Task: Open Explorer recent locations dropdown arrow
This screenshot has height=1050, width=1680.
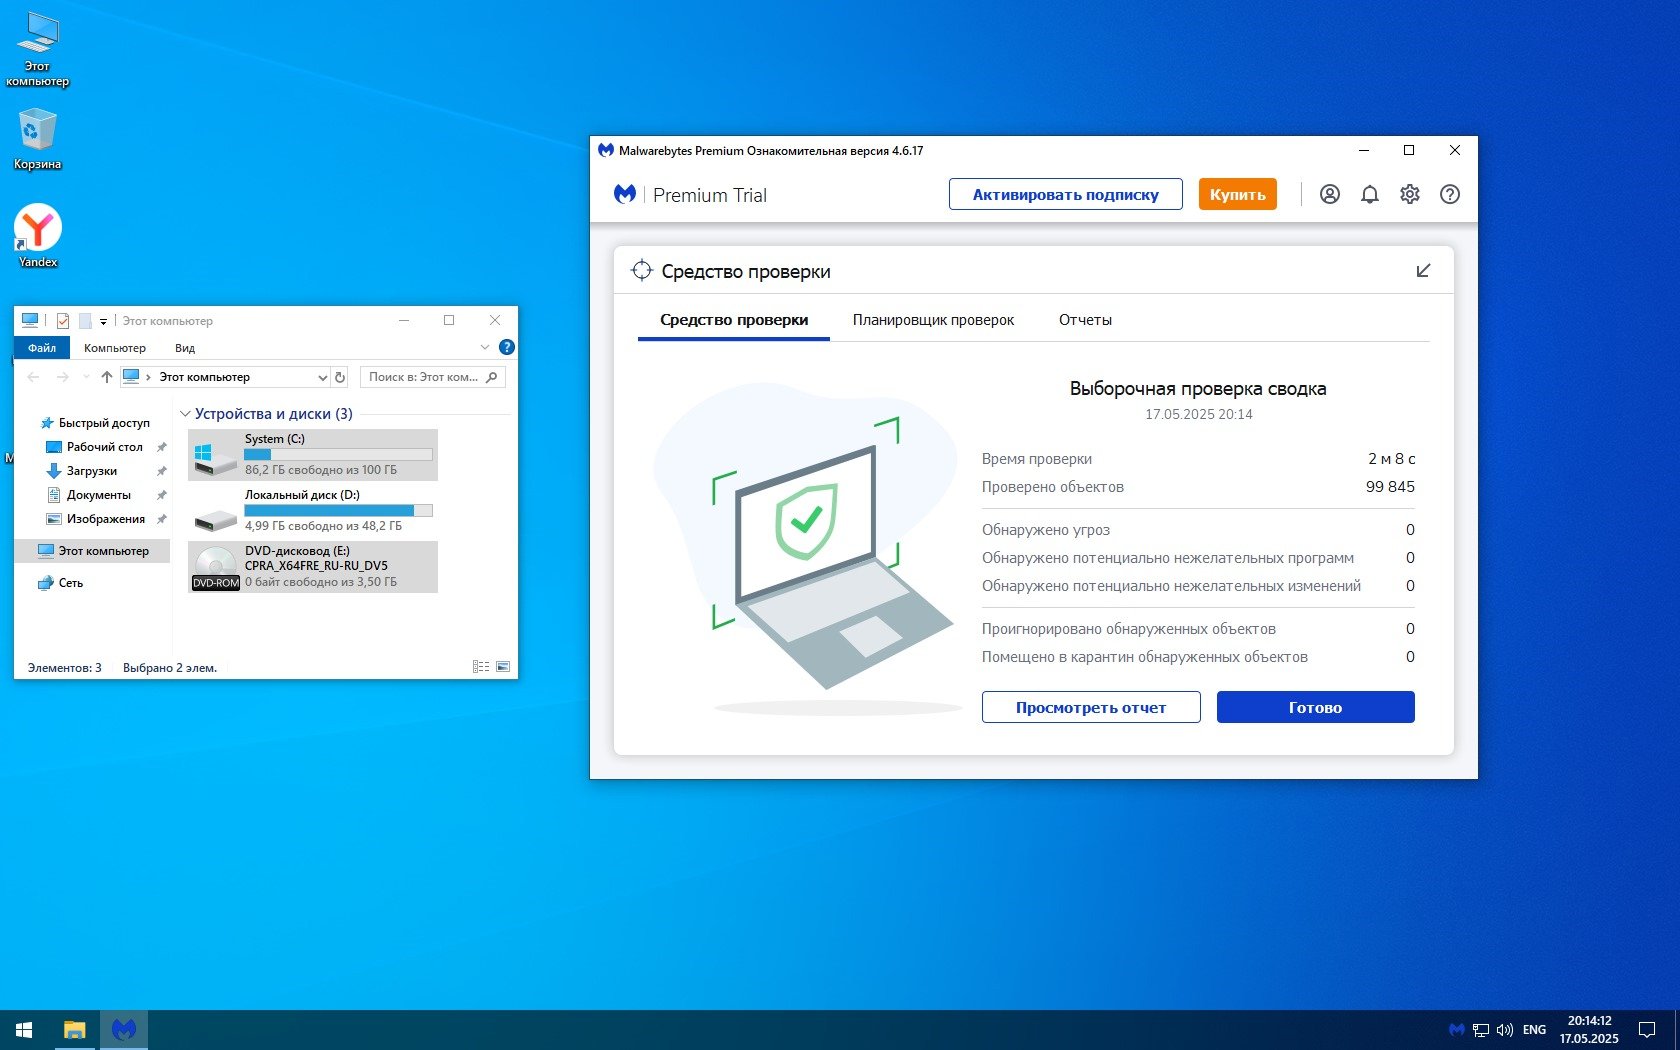Action: click(85, 377)
